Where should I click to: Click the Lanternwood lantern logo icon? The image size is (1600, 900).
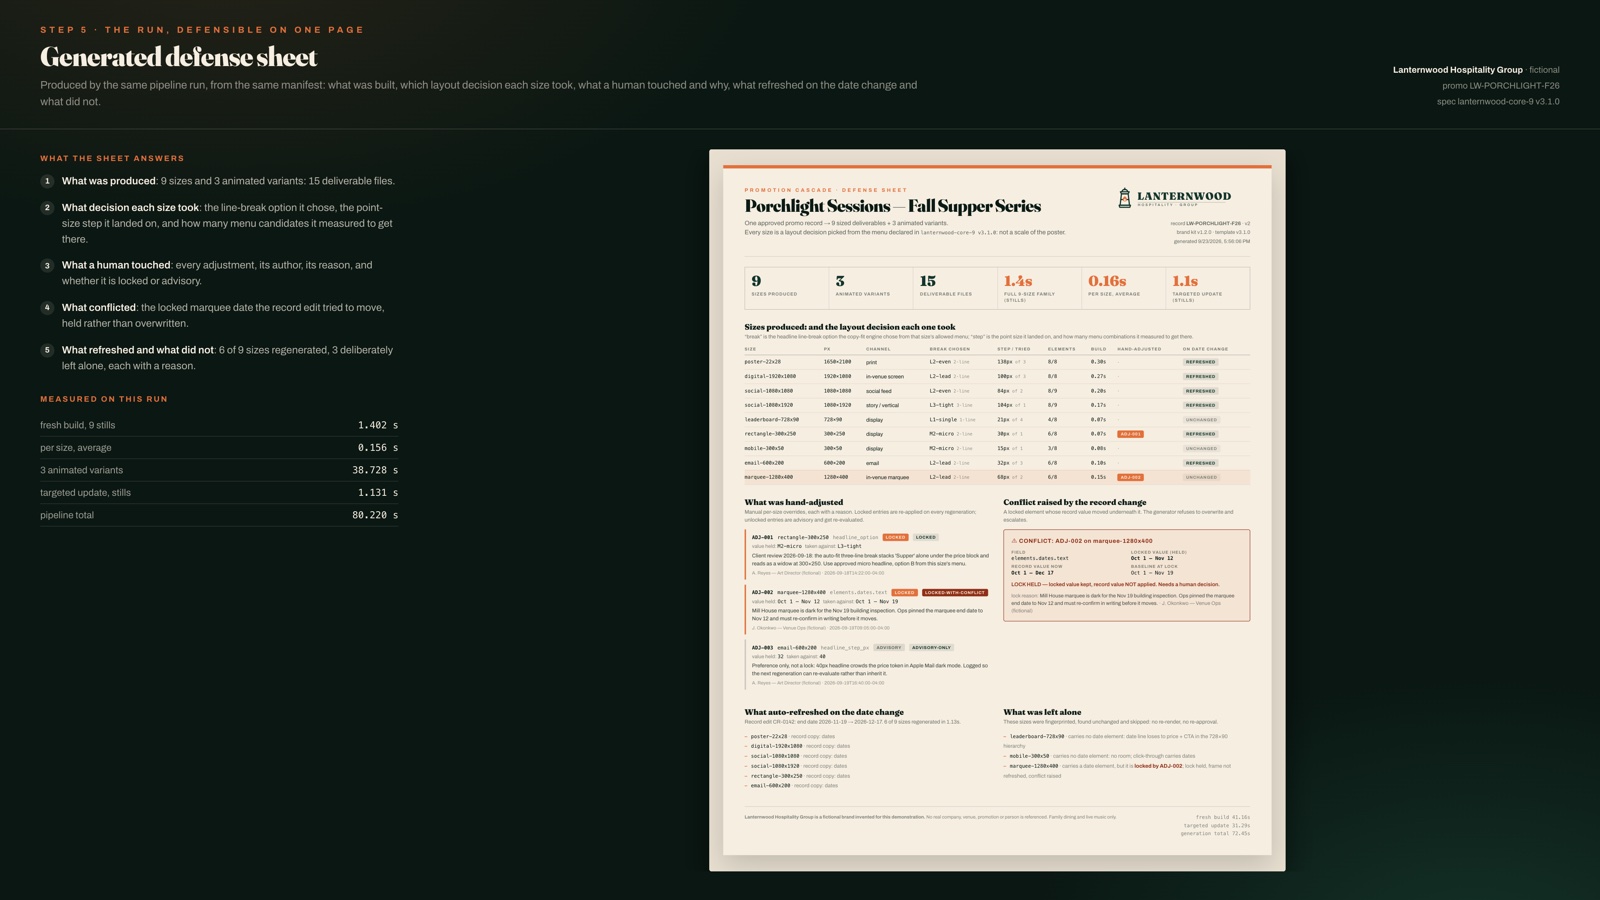click(1124, 198)
